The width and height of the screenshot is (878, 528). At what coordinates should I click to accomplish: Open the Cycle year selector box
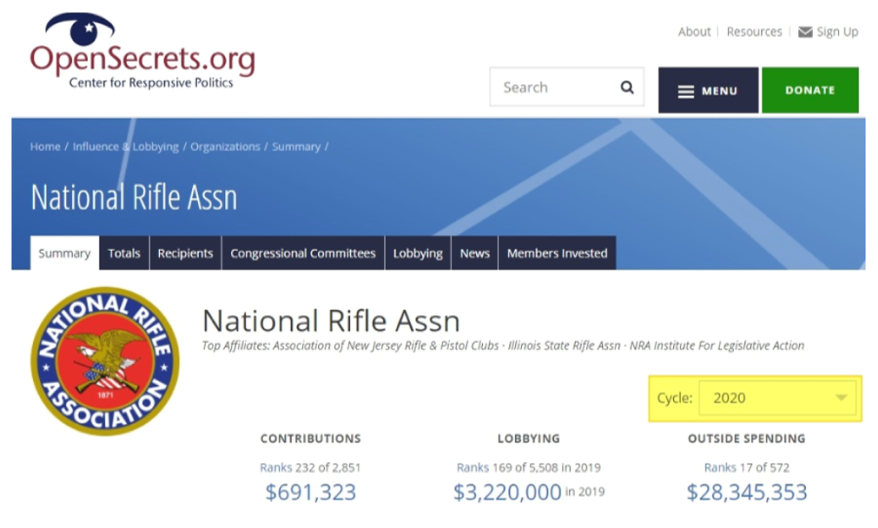[777, 398]
